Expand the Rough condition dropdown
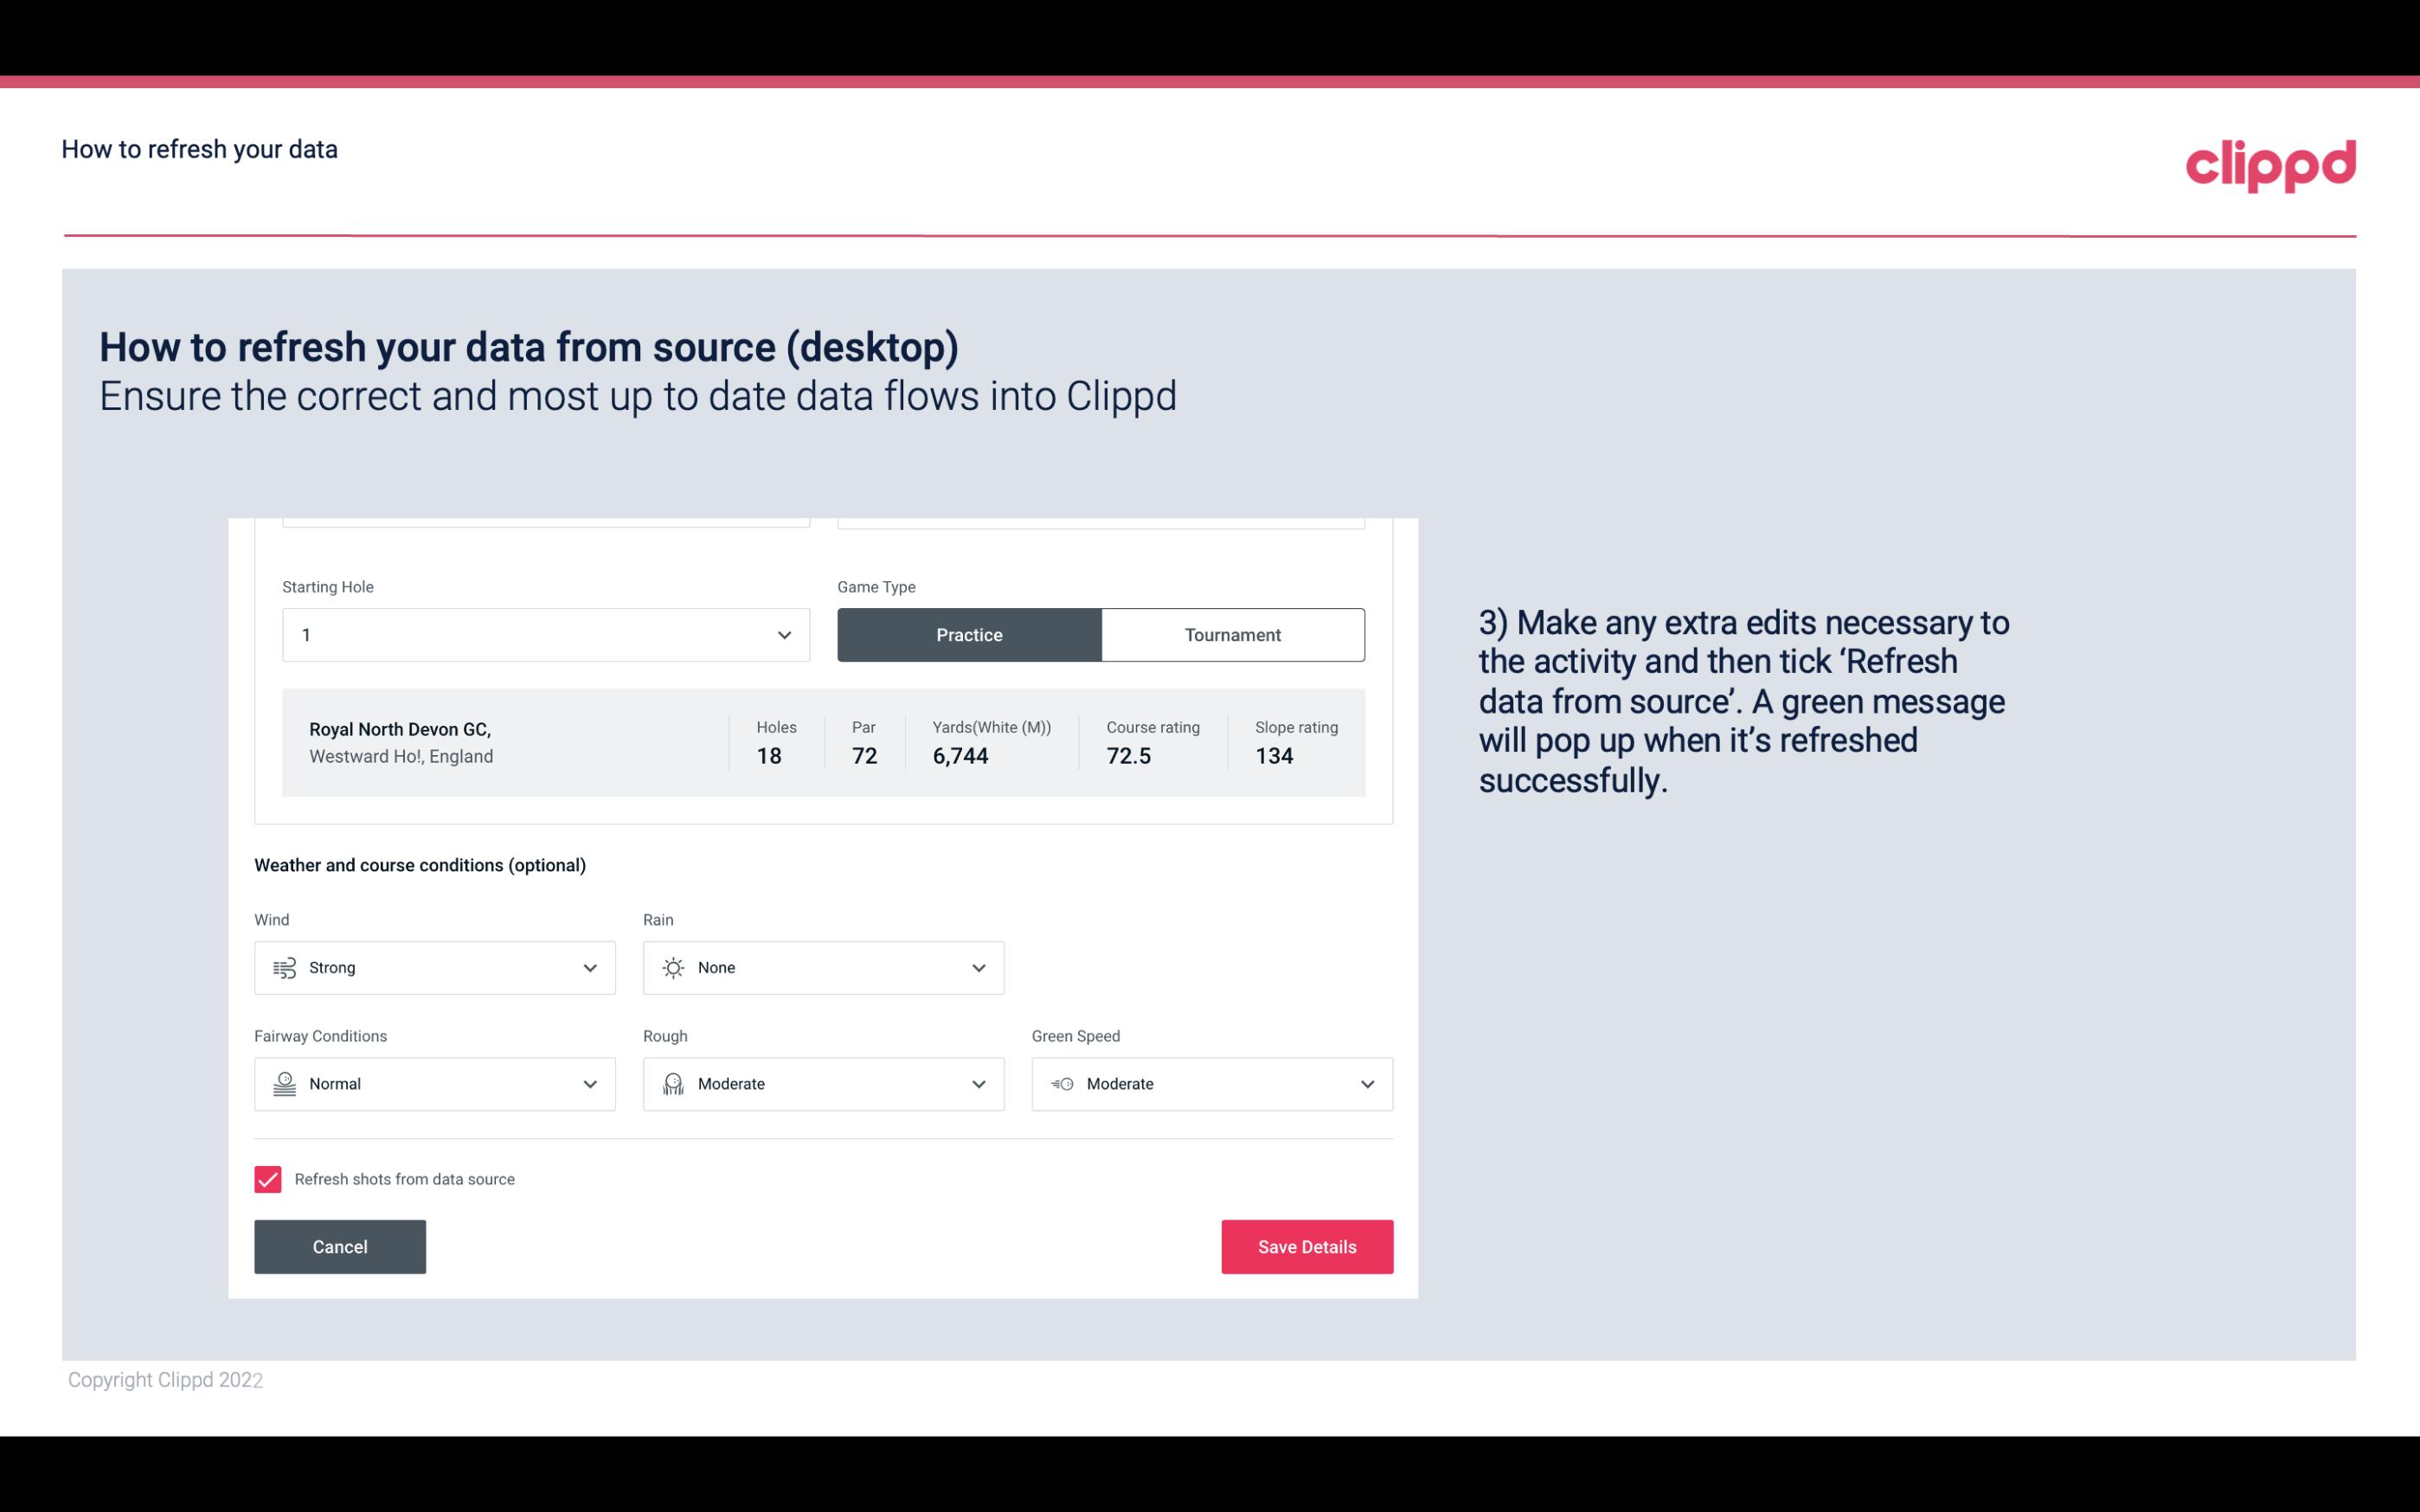The width and height of the screenshot is (2420, 1512). point(978,1084)
